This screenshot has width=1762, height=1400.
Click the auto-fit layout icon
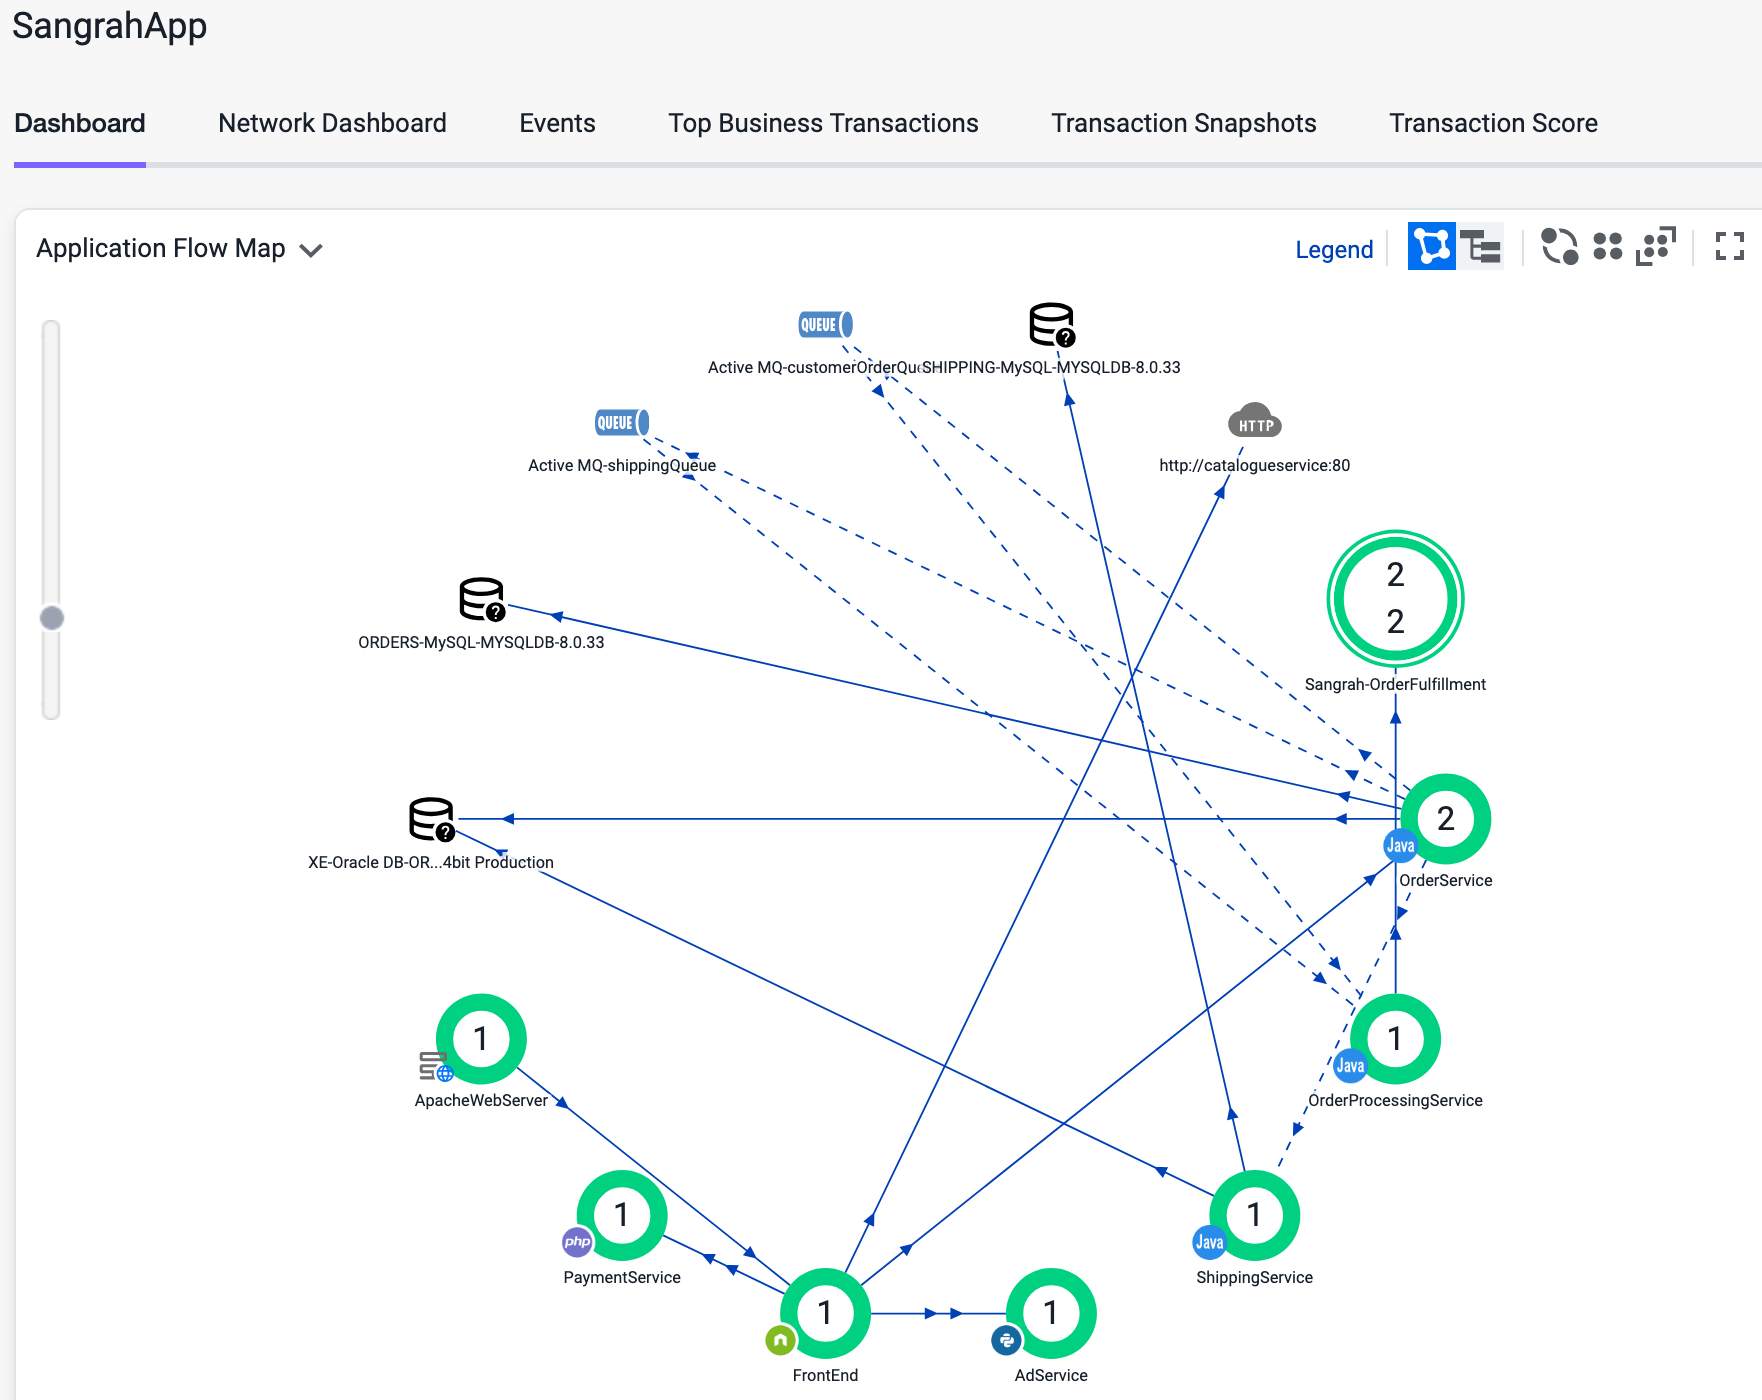click(1655, 246)
